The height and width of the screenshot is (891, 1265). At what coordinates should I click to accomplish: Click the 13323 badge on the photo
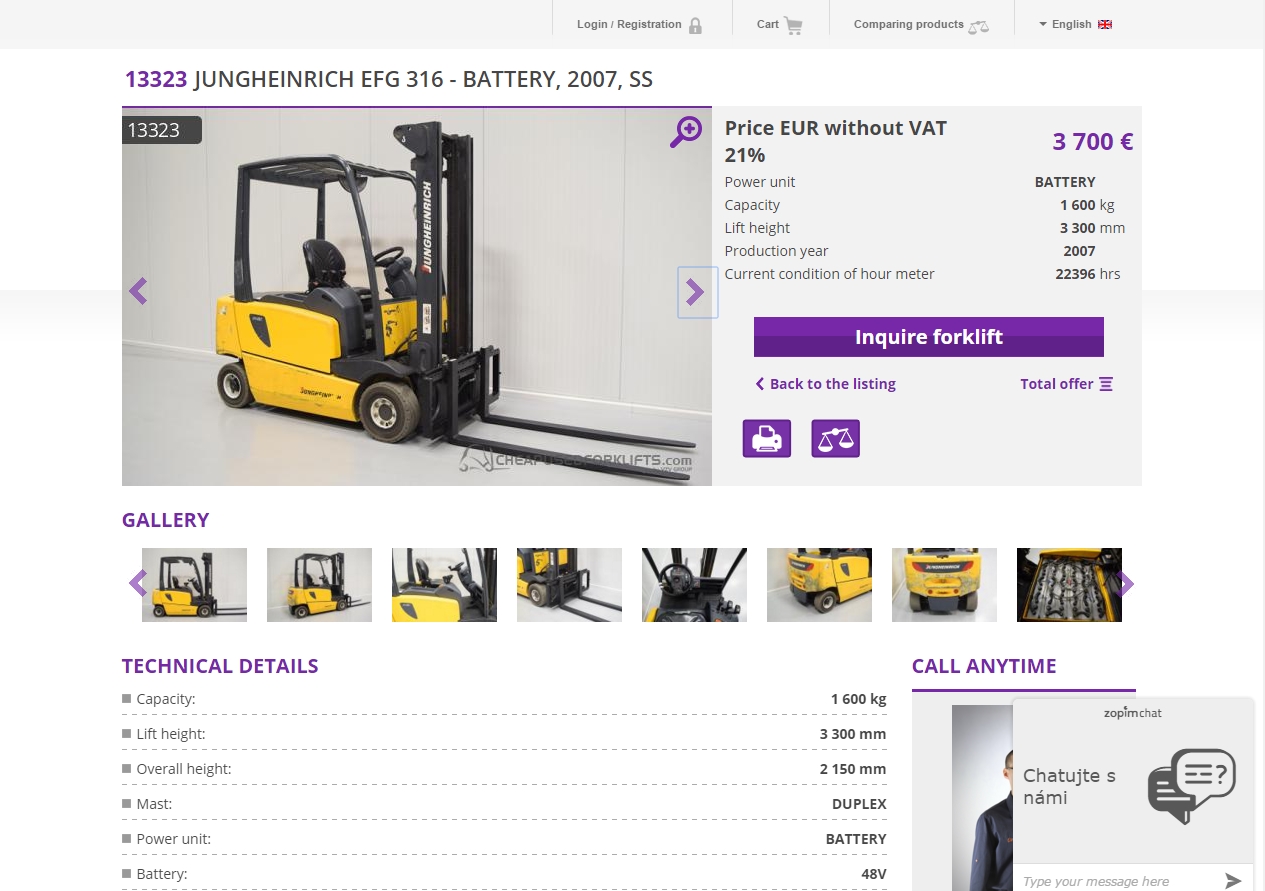(161, 130)
